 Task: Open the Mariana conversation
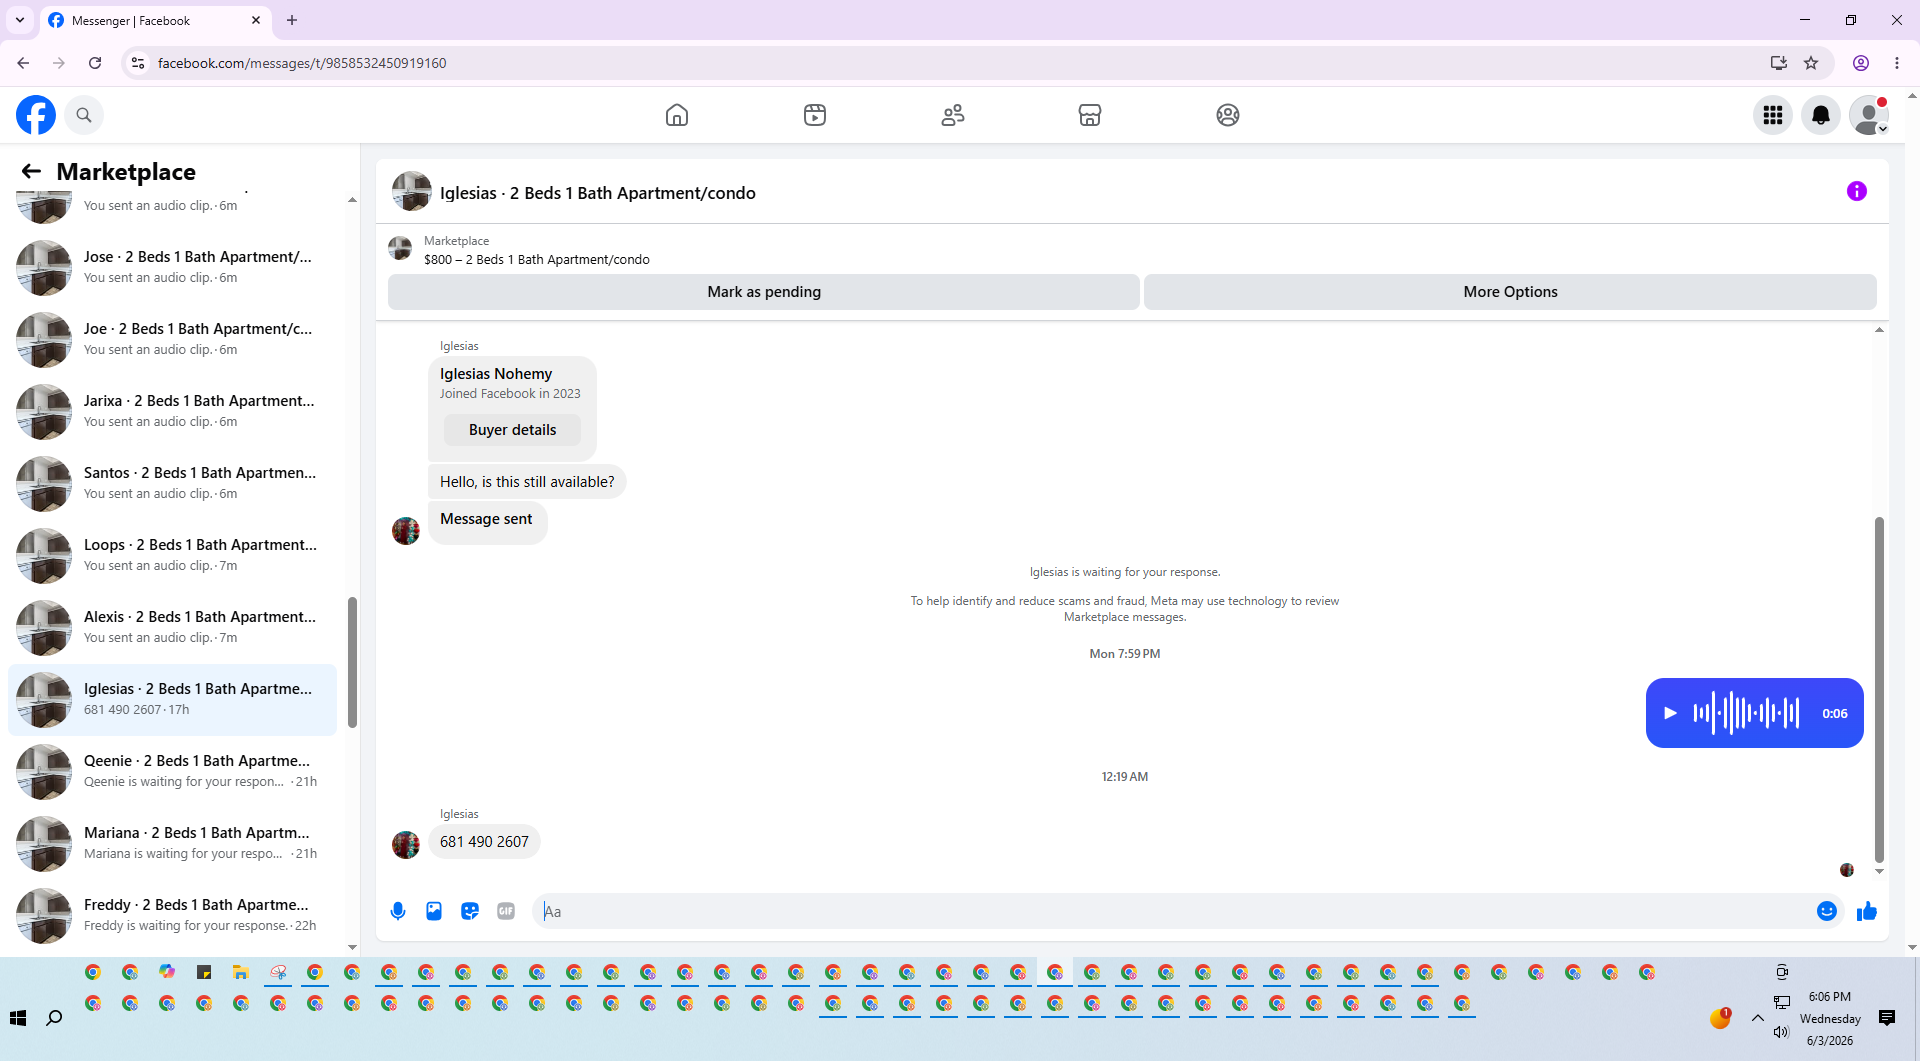click(172, 843)
